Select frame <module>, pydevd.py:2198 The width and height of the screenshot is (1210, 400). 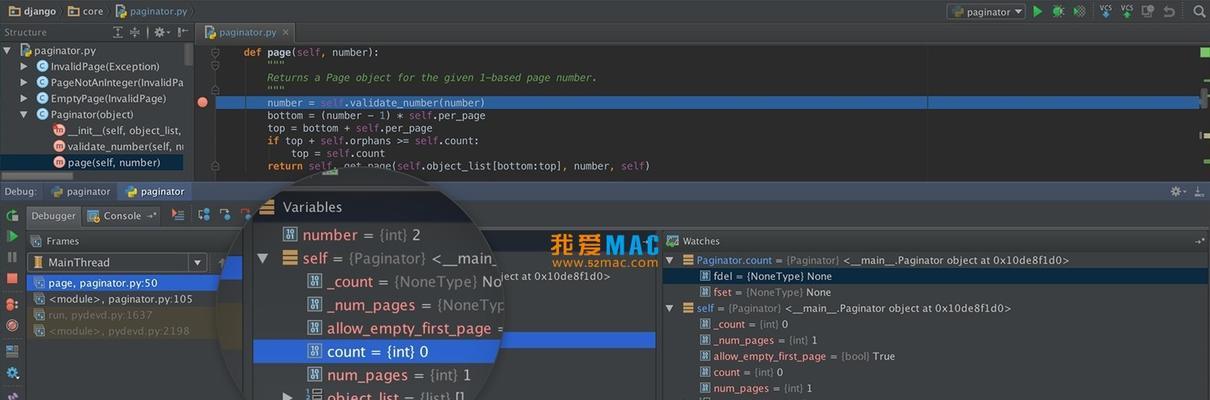[x=122, y=331]
